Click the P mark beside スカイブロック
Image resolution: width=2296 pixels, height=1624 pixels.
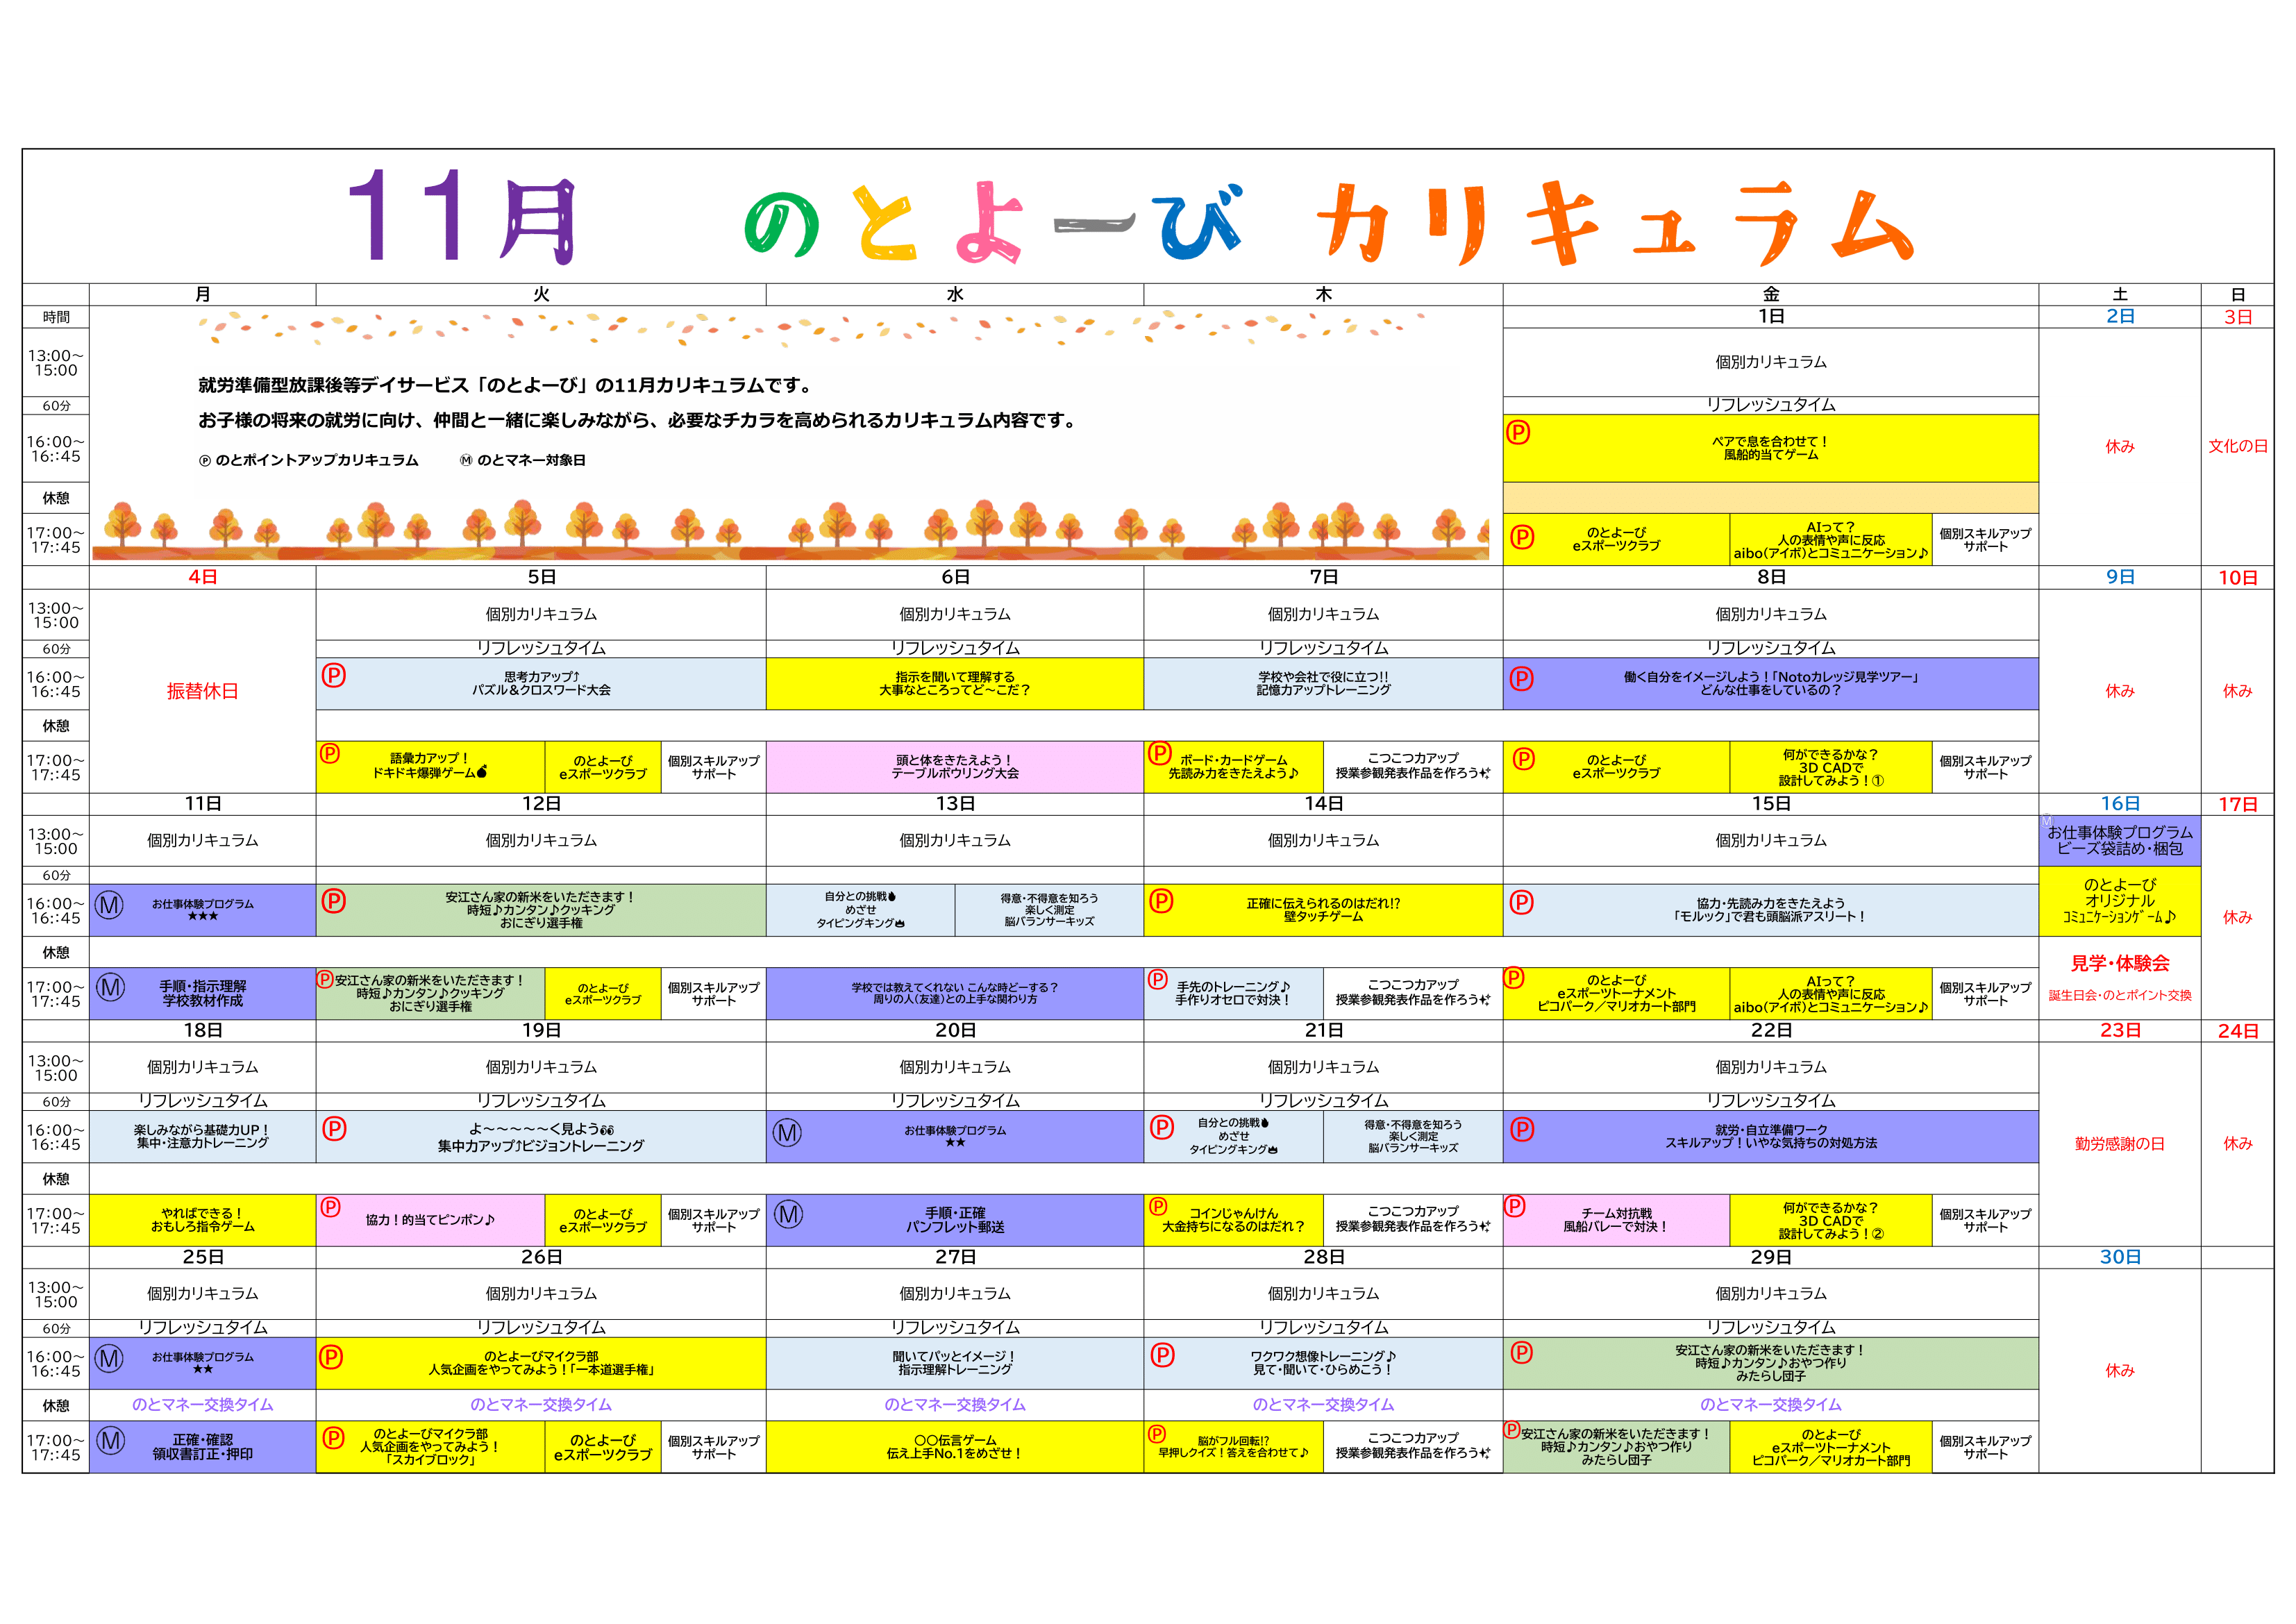pos(333,1438)
